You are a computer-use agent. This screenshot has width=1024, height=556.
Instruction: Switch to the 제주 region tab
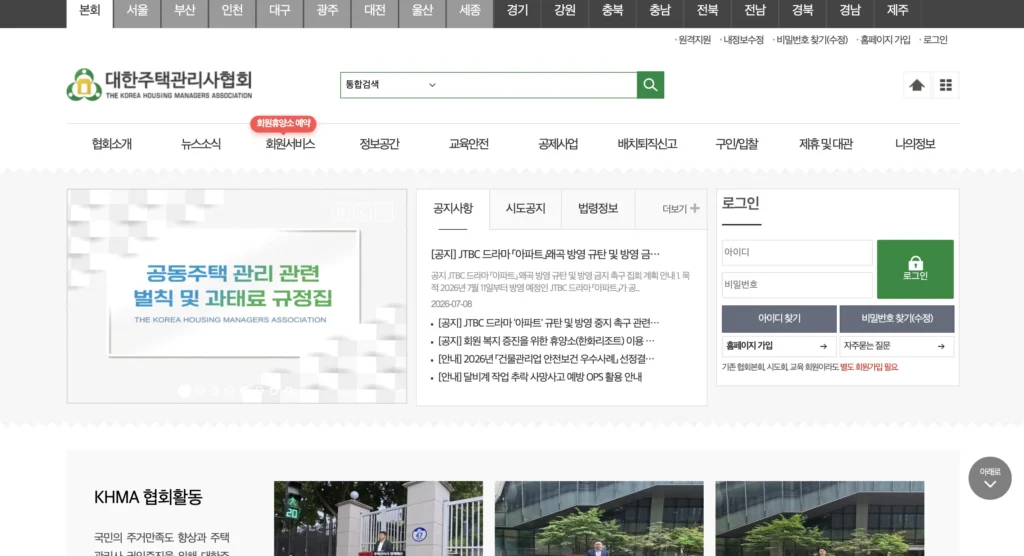[898, 12]
